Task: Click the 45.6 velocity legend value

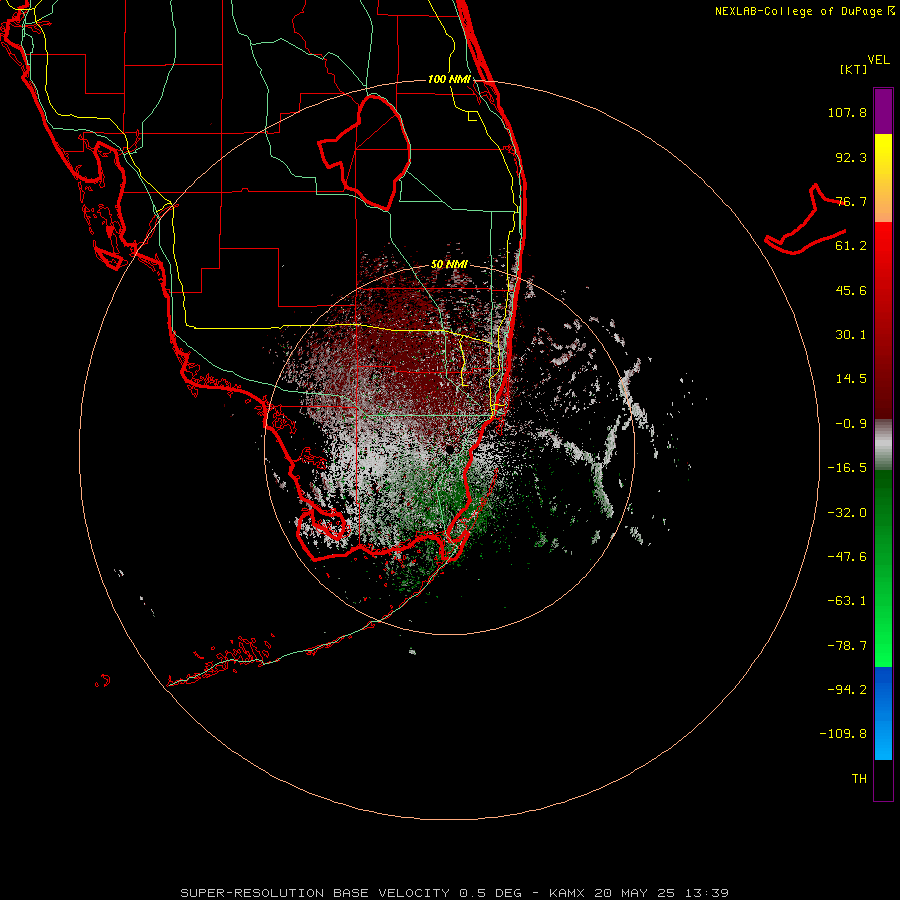Action: tap(851, 290)
